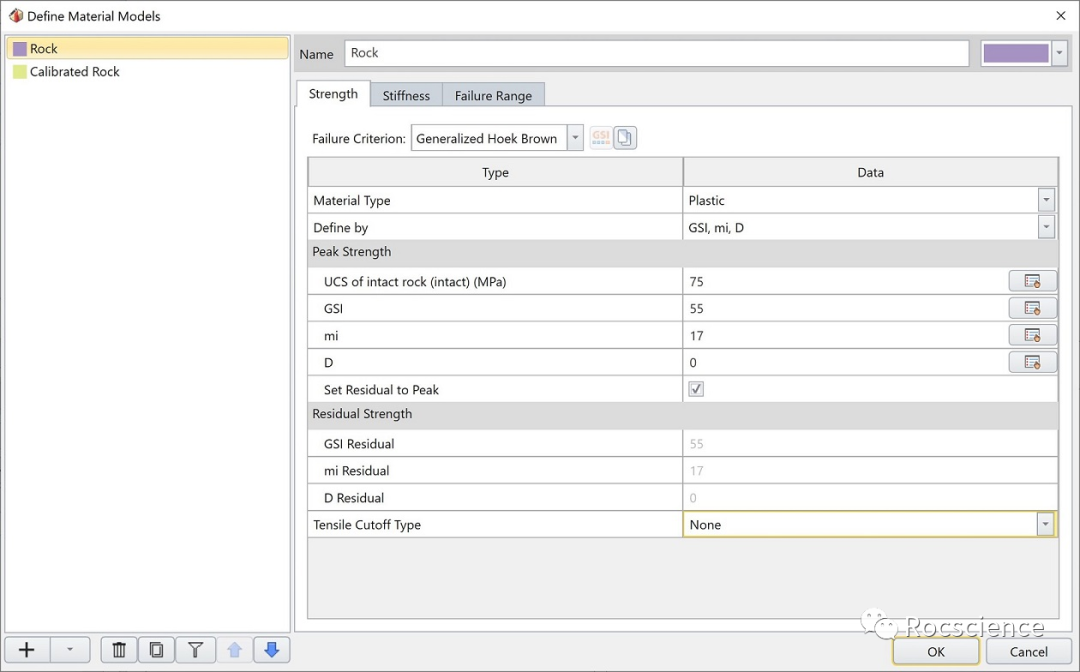Image resolution: width=1080 pixels, height=672 pixels.
Task: Open the mi value picker icon
Action: [1032, 336]
